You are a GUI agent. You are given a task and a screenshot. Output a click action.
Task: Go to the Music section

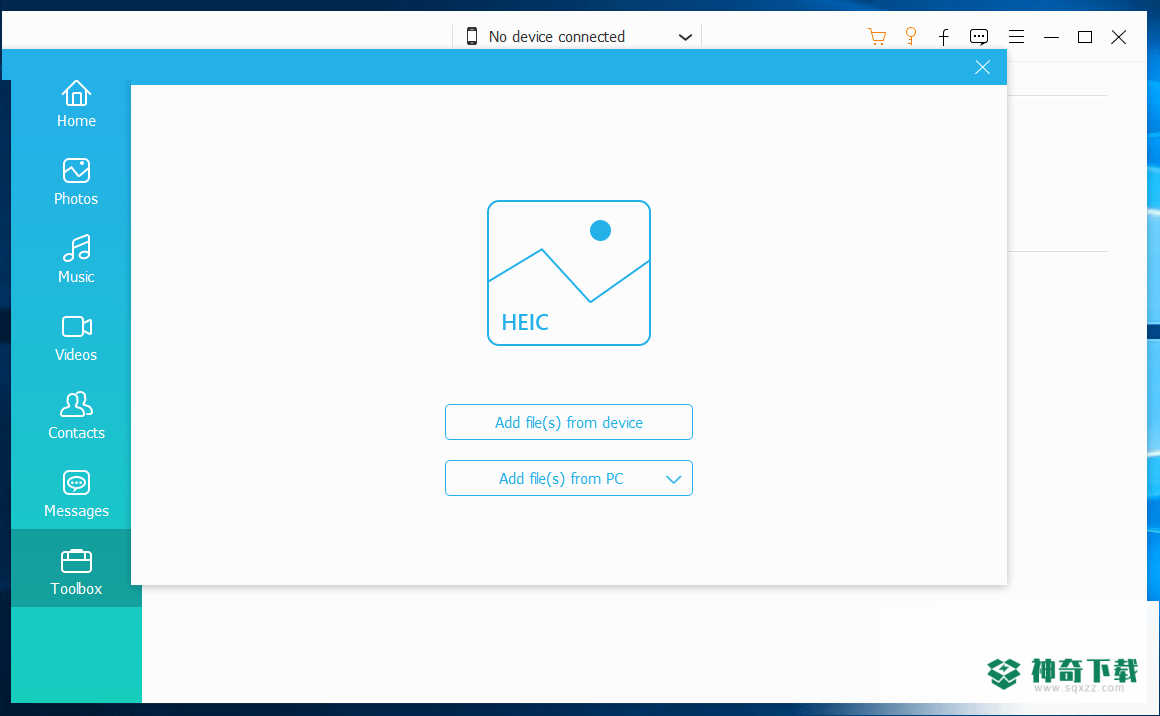tap(76, 260)
